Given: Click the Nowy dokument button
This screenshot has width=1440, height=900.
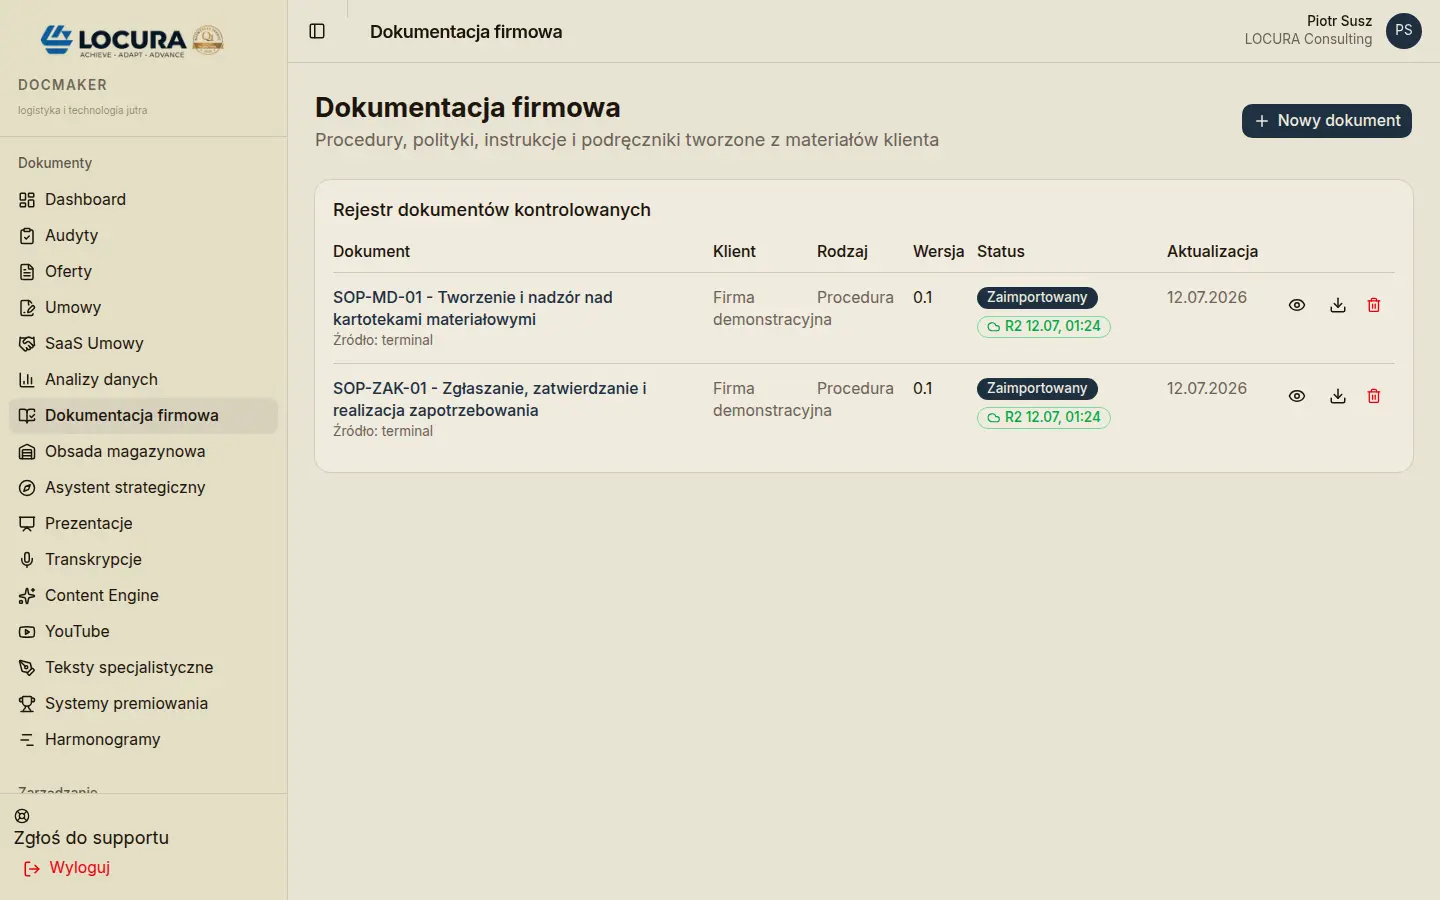Looking at the screenshot, I should pyautogui.click(x=1327, y=121).
